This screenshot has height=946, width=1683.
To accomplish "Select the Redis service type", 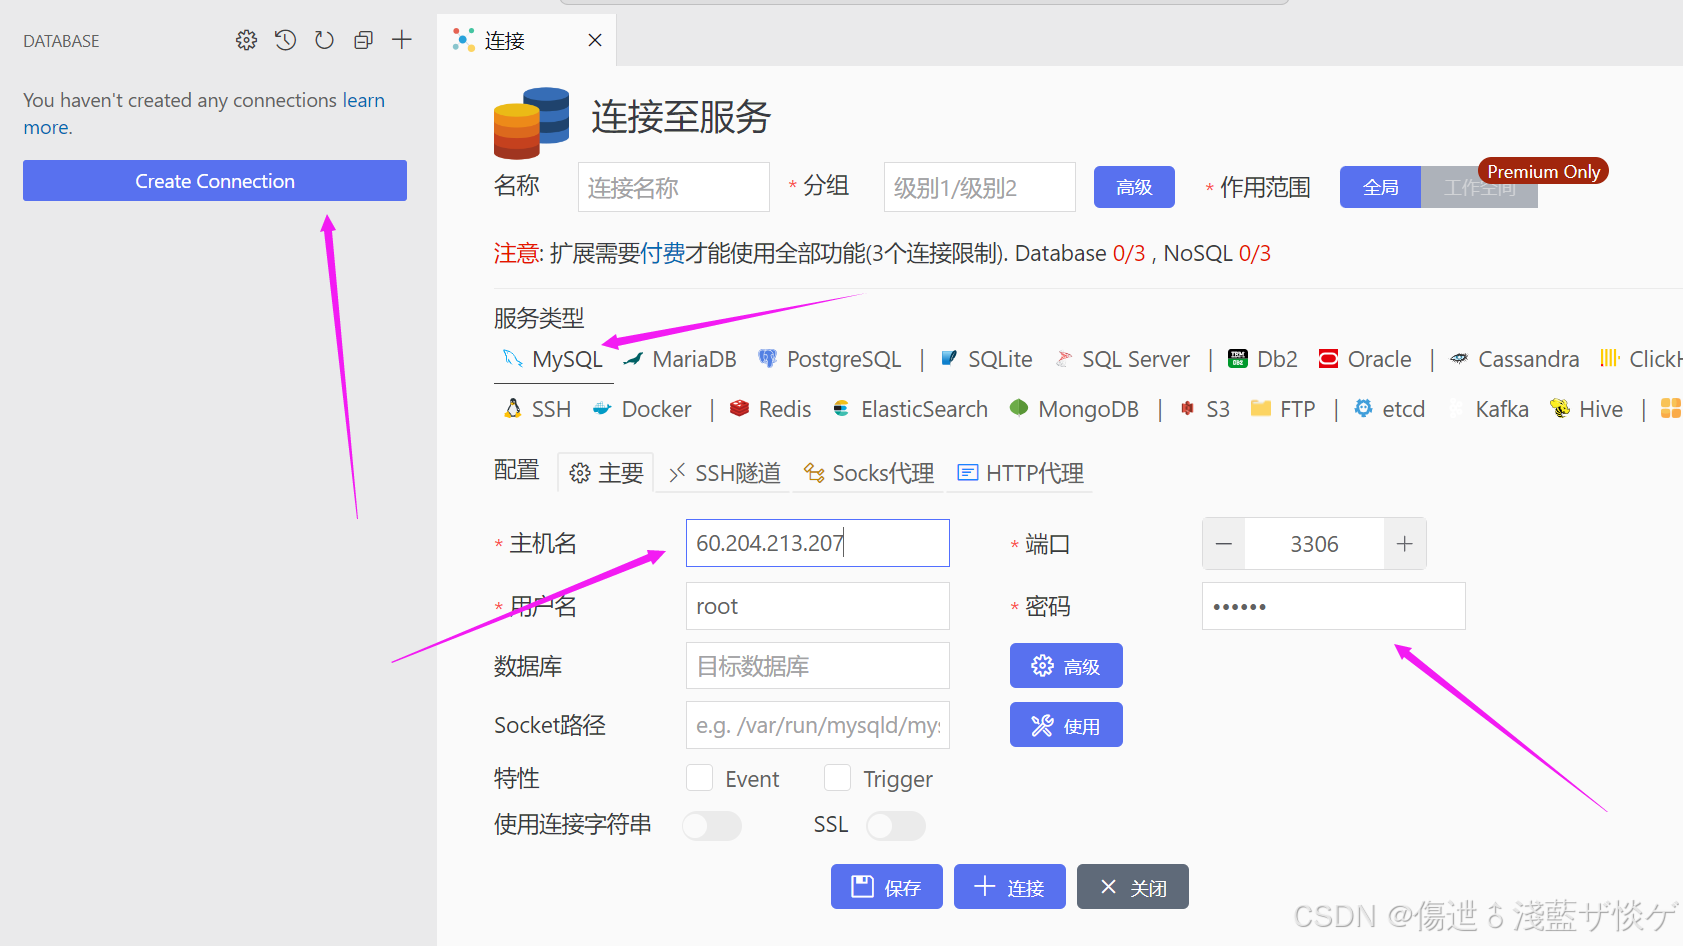I will coord(770,409).
